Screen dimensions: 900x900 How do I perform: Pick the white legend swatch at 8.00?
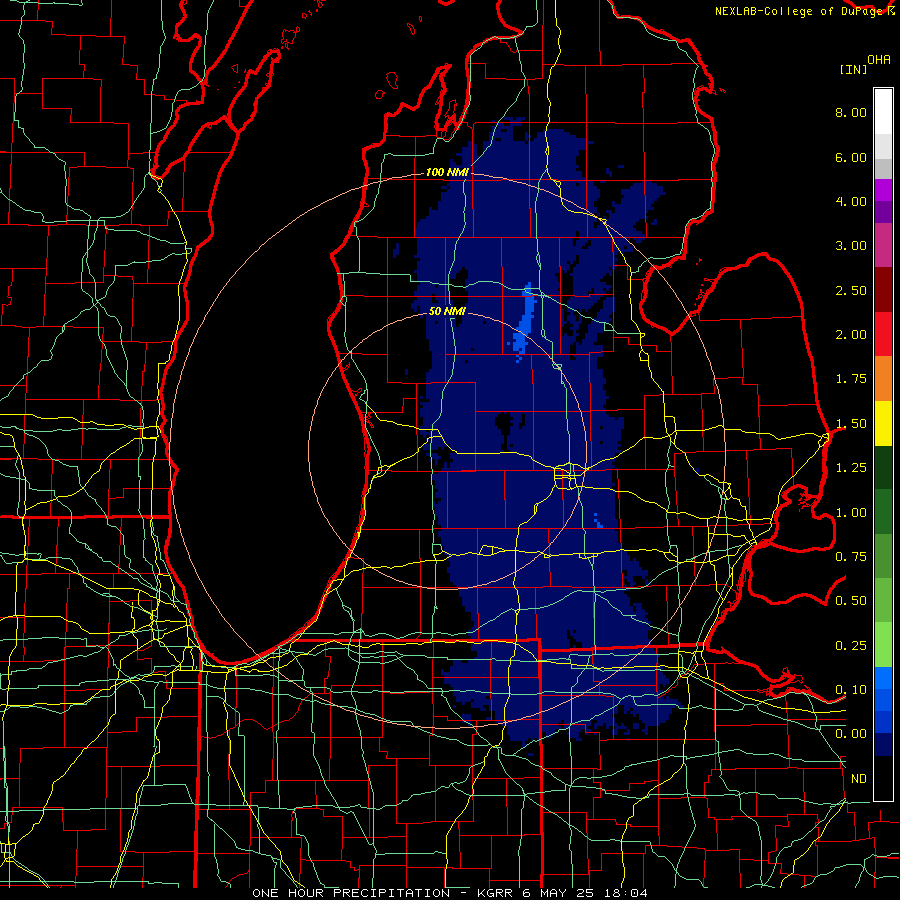point(883,112)
